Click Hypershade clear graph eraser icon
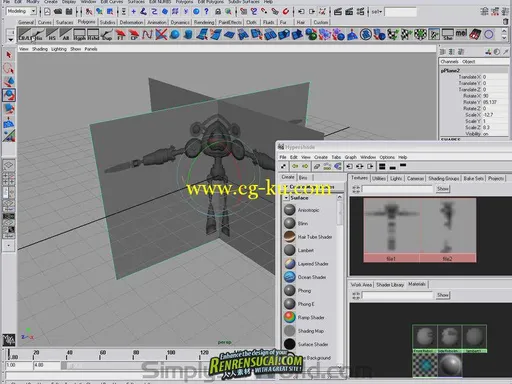Screen dimensions: 512x384 point(317,166)
